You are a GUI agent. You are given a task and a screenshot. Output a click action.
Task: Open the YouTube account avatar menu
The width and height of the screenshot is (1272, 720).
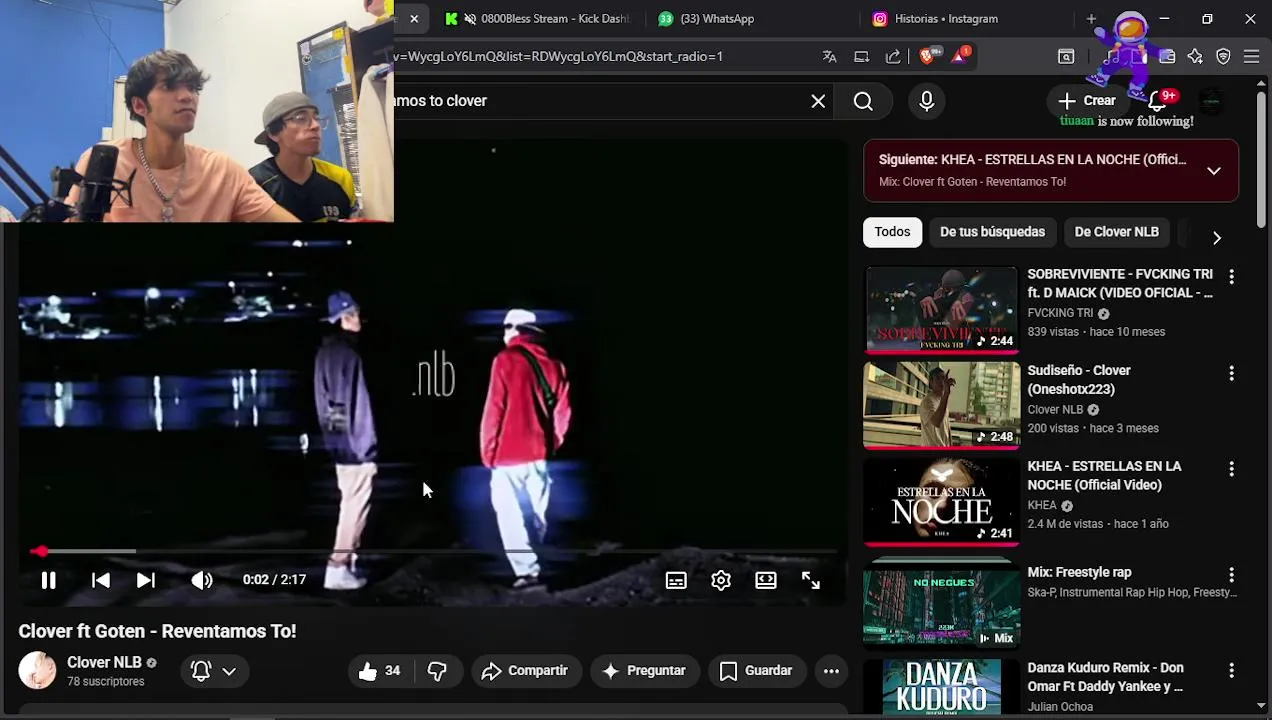pyautogui.click(x=1211, y=100)
